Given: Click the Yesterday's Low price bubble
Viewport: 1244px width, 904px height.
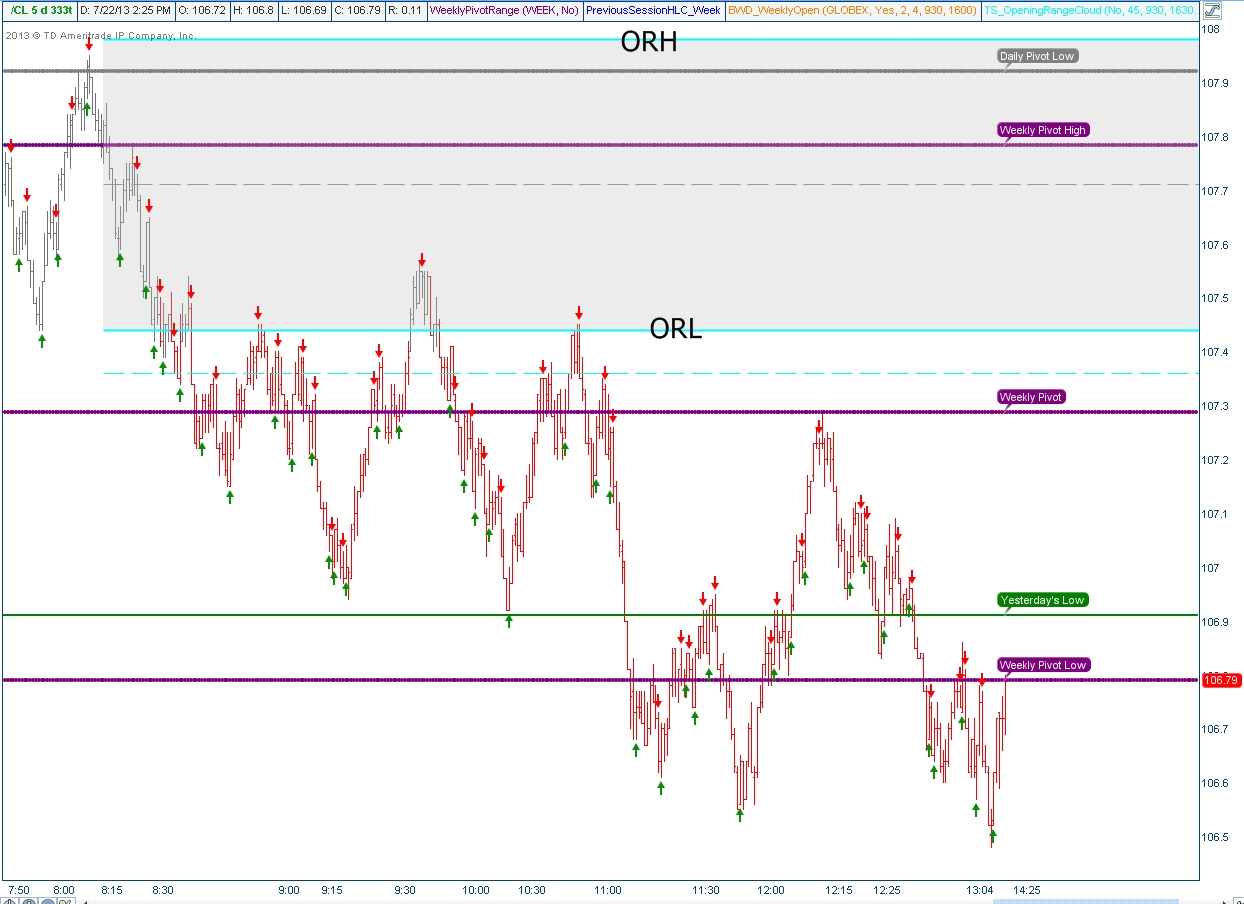Looking at the screenshot, I should click(x=1042, y=600).
